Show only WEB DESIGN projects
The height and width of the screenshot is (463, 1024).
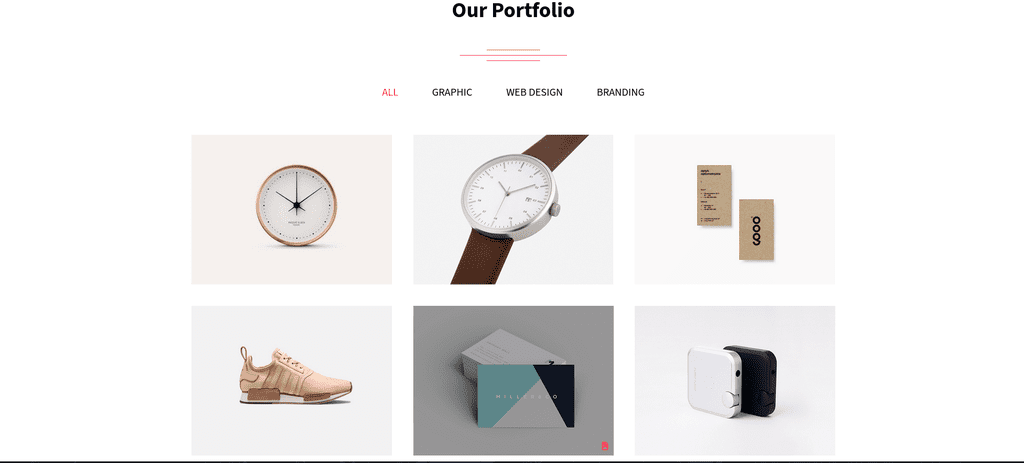[x=534, y=93]
